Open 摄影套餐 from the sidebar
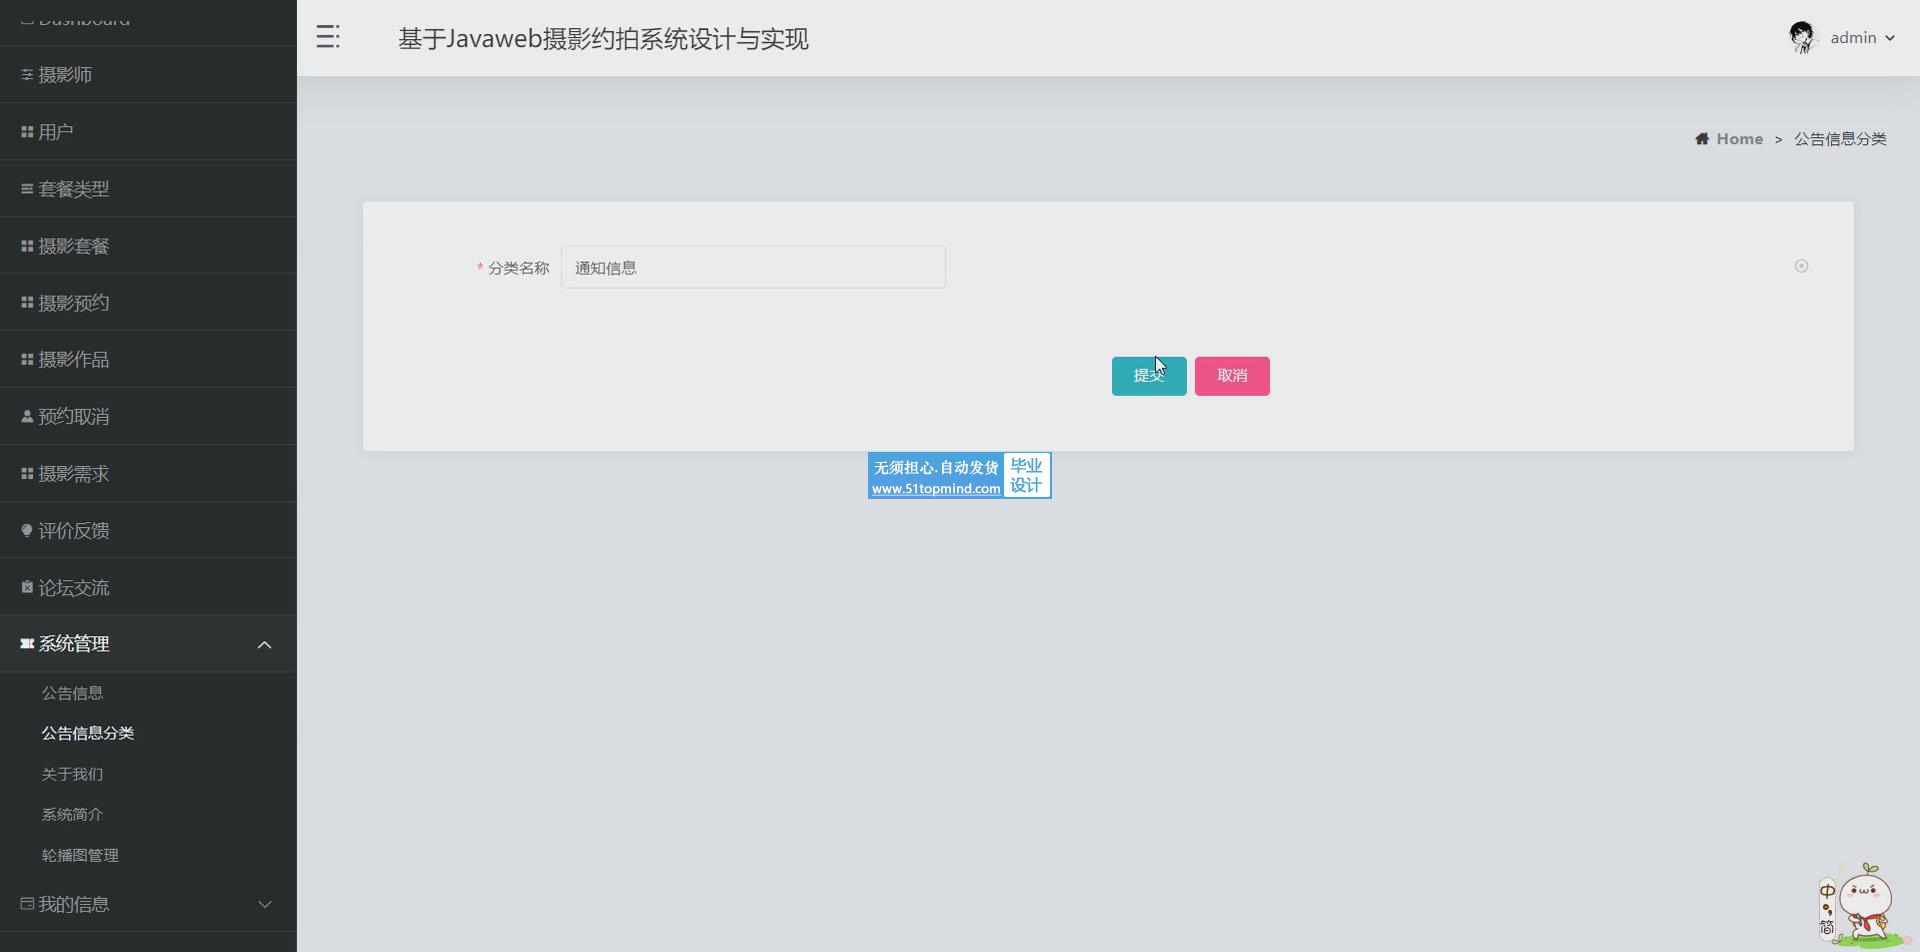 73,246
